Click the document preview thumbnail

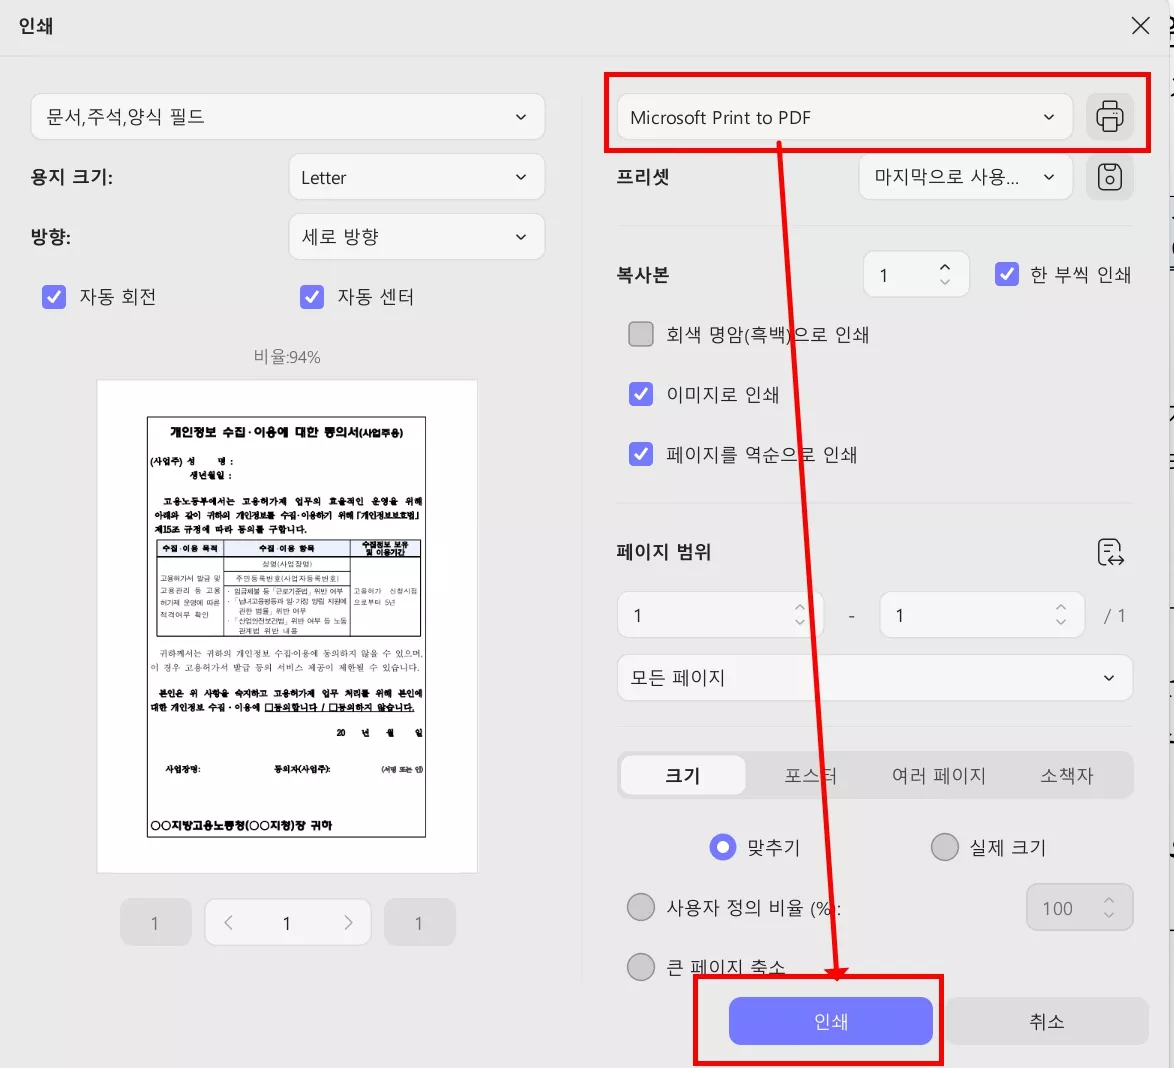pos(286,625)
